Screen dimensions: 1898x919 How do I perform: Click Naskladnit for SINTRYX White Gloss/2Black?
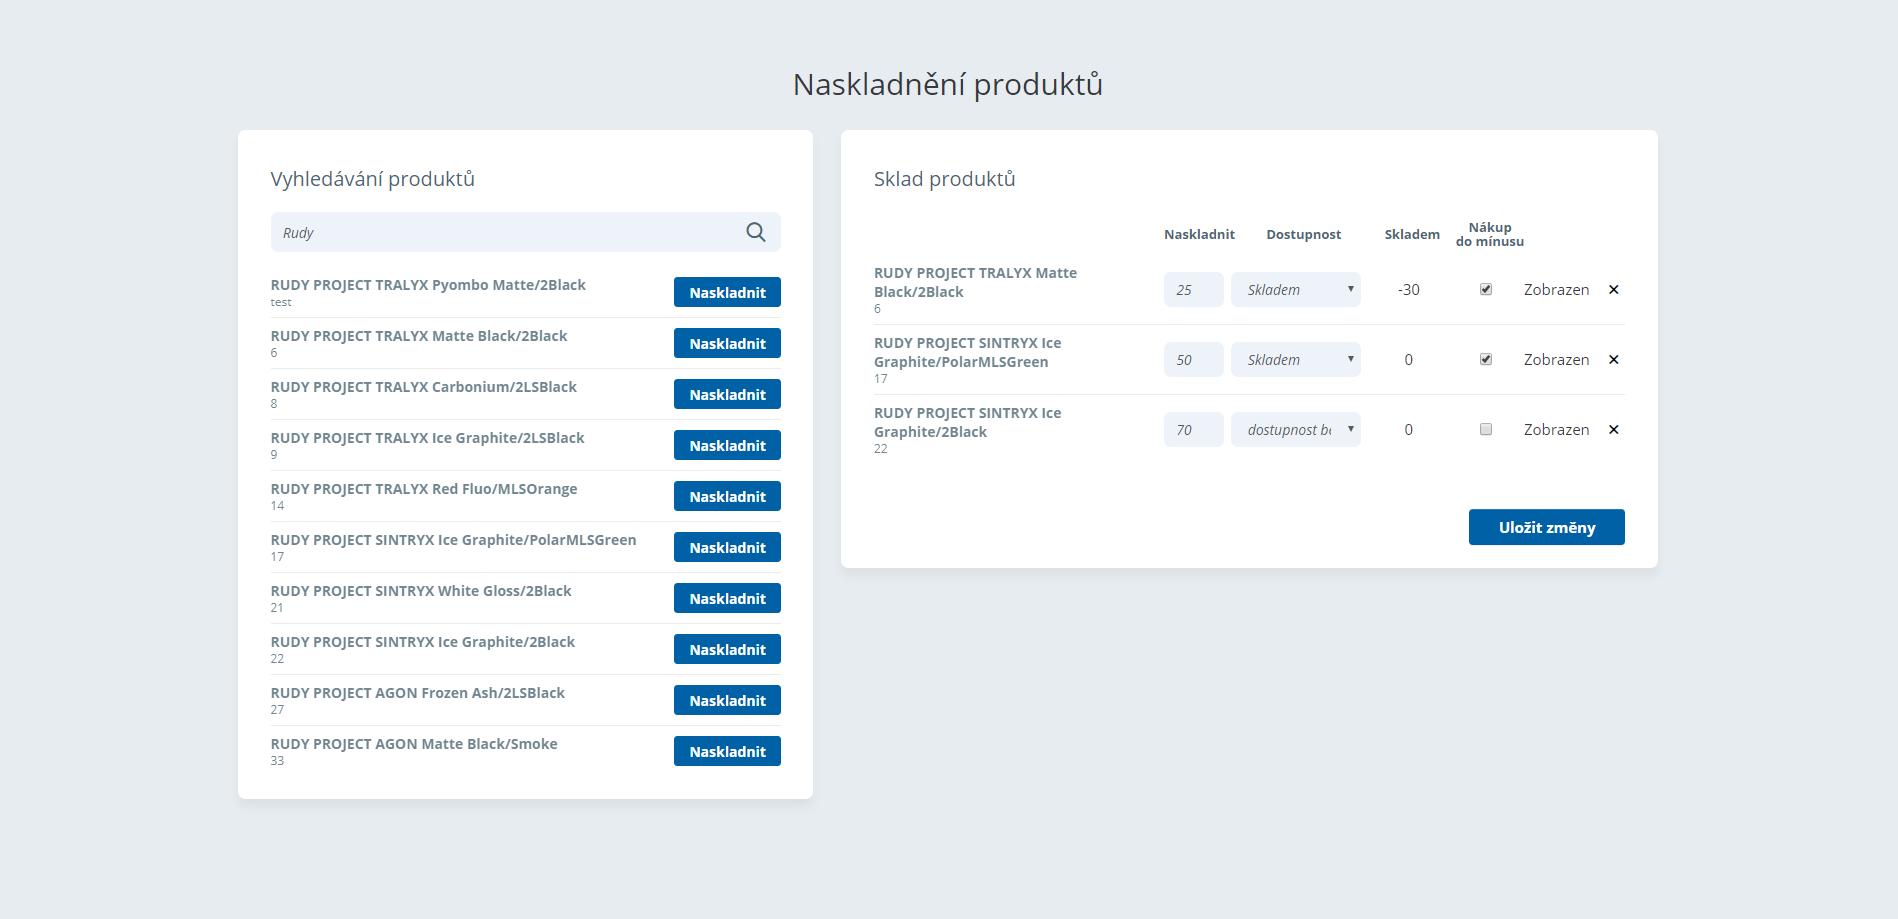coord(727,598)
